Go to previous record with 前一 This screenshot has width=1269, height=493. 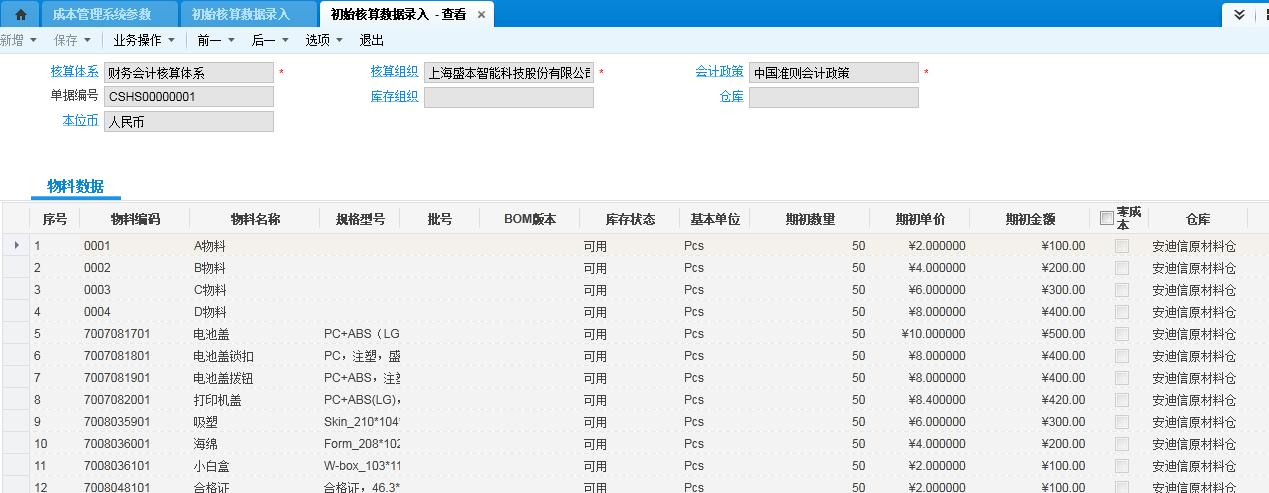209,40
